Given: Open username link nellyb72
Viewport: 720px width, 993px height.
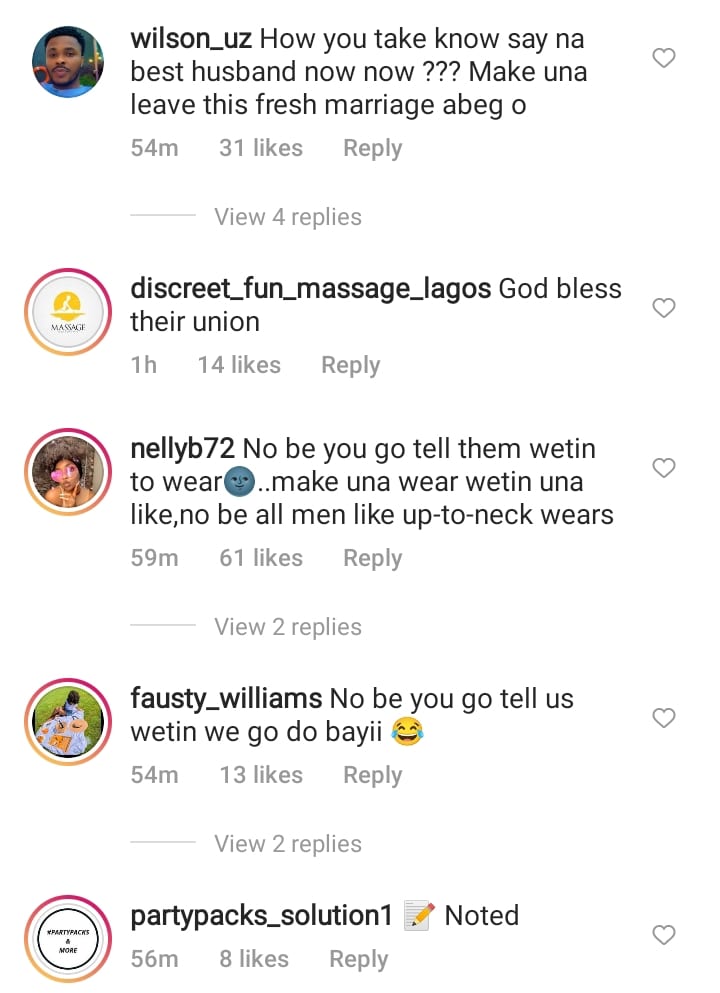Looking at the screenshot, I should click(x=184, y=448).
